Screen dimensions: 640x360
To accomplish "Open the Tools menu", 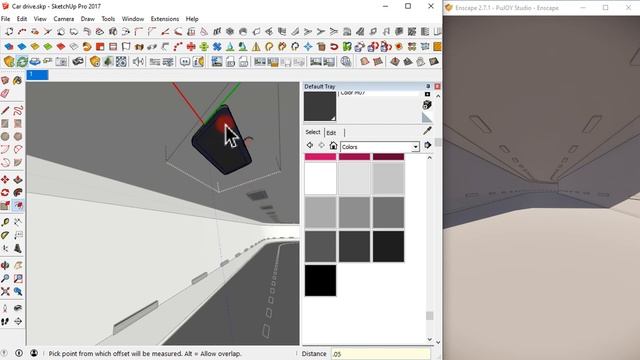I will 108,19.
